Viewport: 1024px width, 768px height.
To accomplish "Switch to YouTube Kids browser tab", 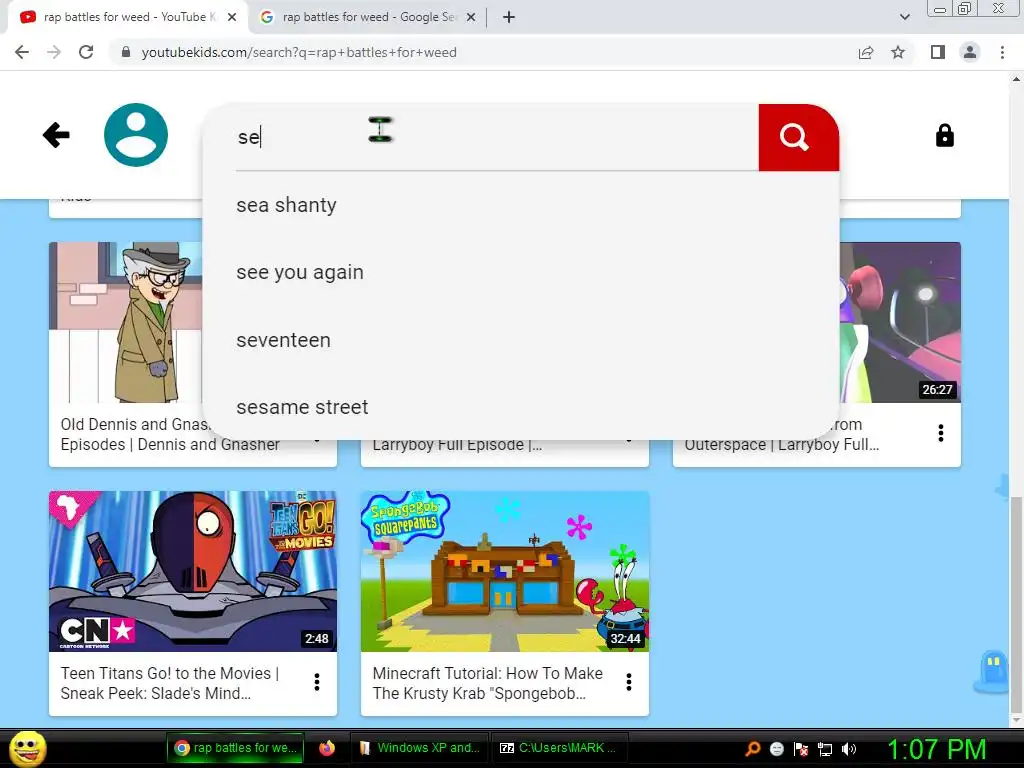I will click(x=127, y=17).
